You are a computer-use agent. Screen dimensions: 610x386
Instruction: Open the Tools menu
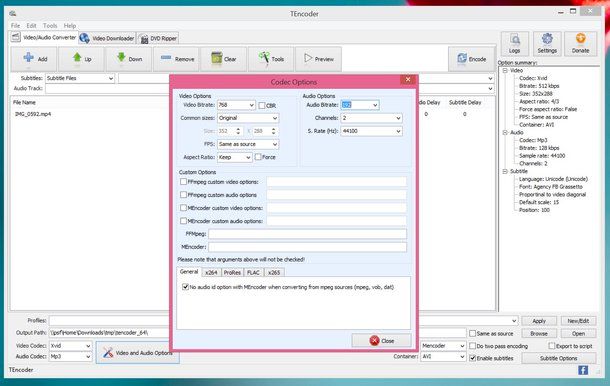point(50,26)
